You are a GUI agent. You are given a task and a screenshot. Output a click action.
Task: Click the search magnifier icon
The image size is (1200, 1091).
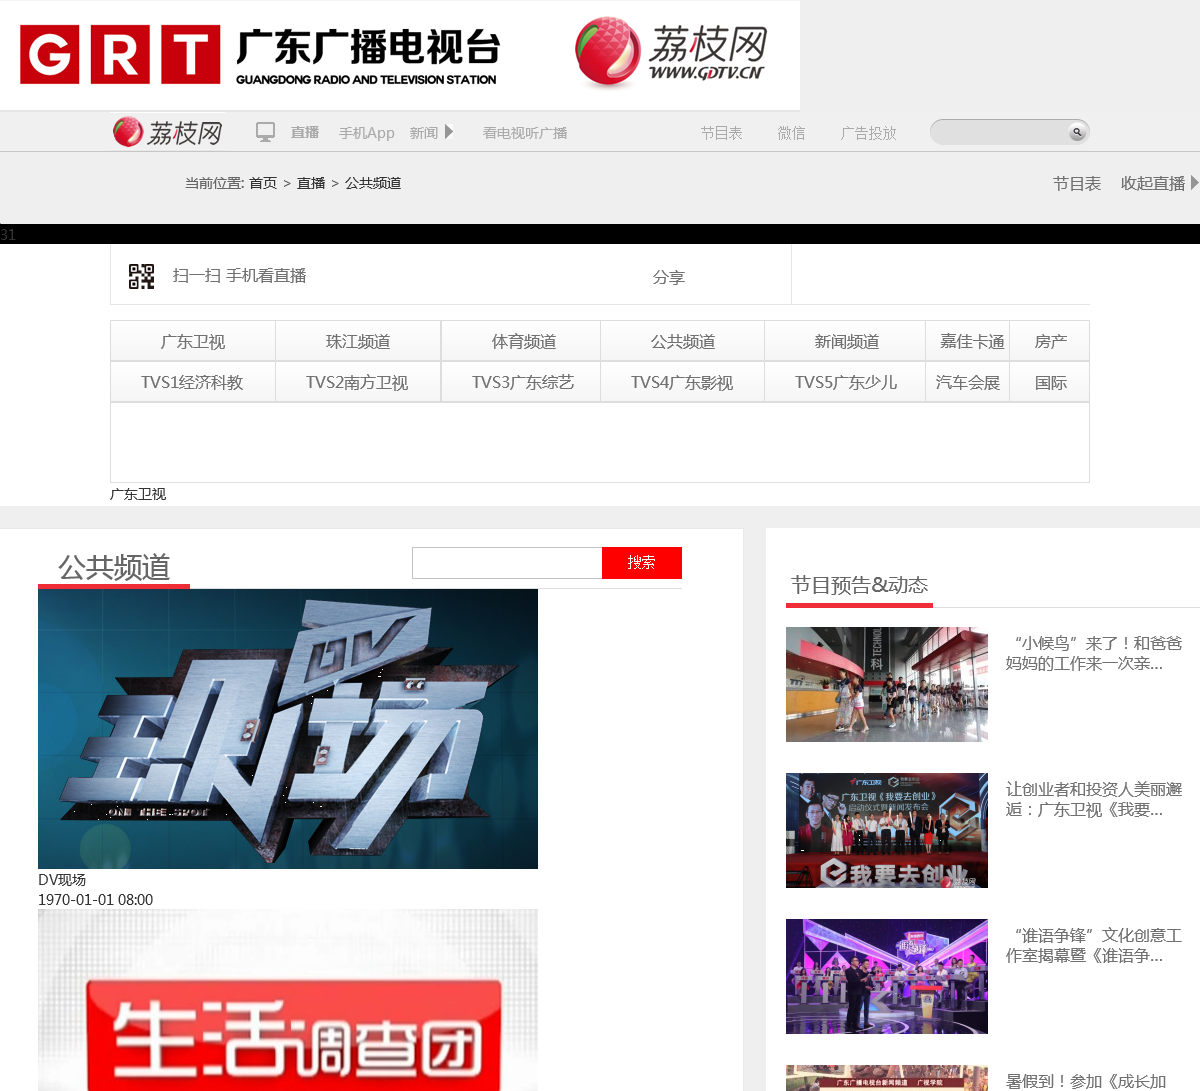coord(1077,132)
